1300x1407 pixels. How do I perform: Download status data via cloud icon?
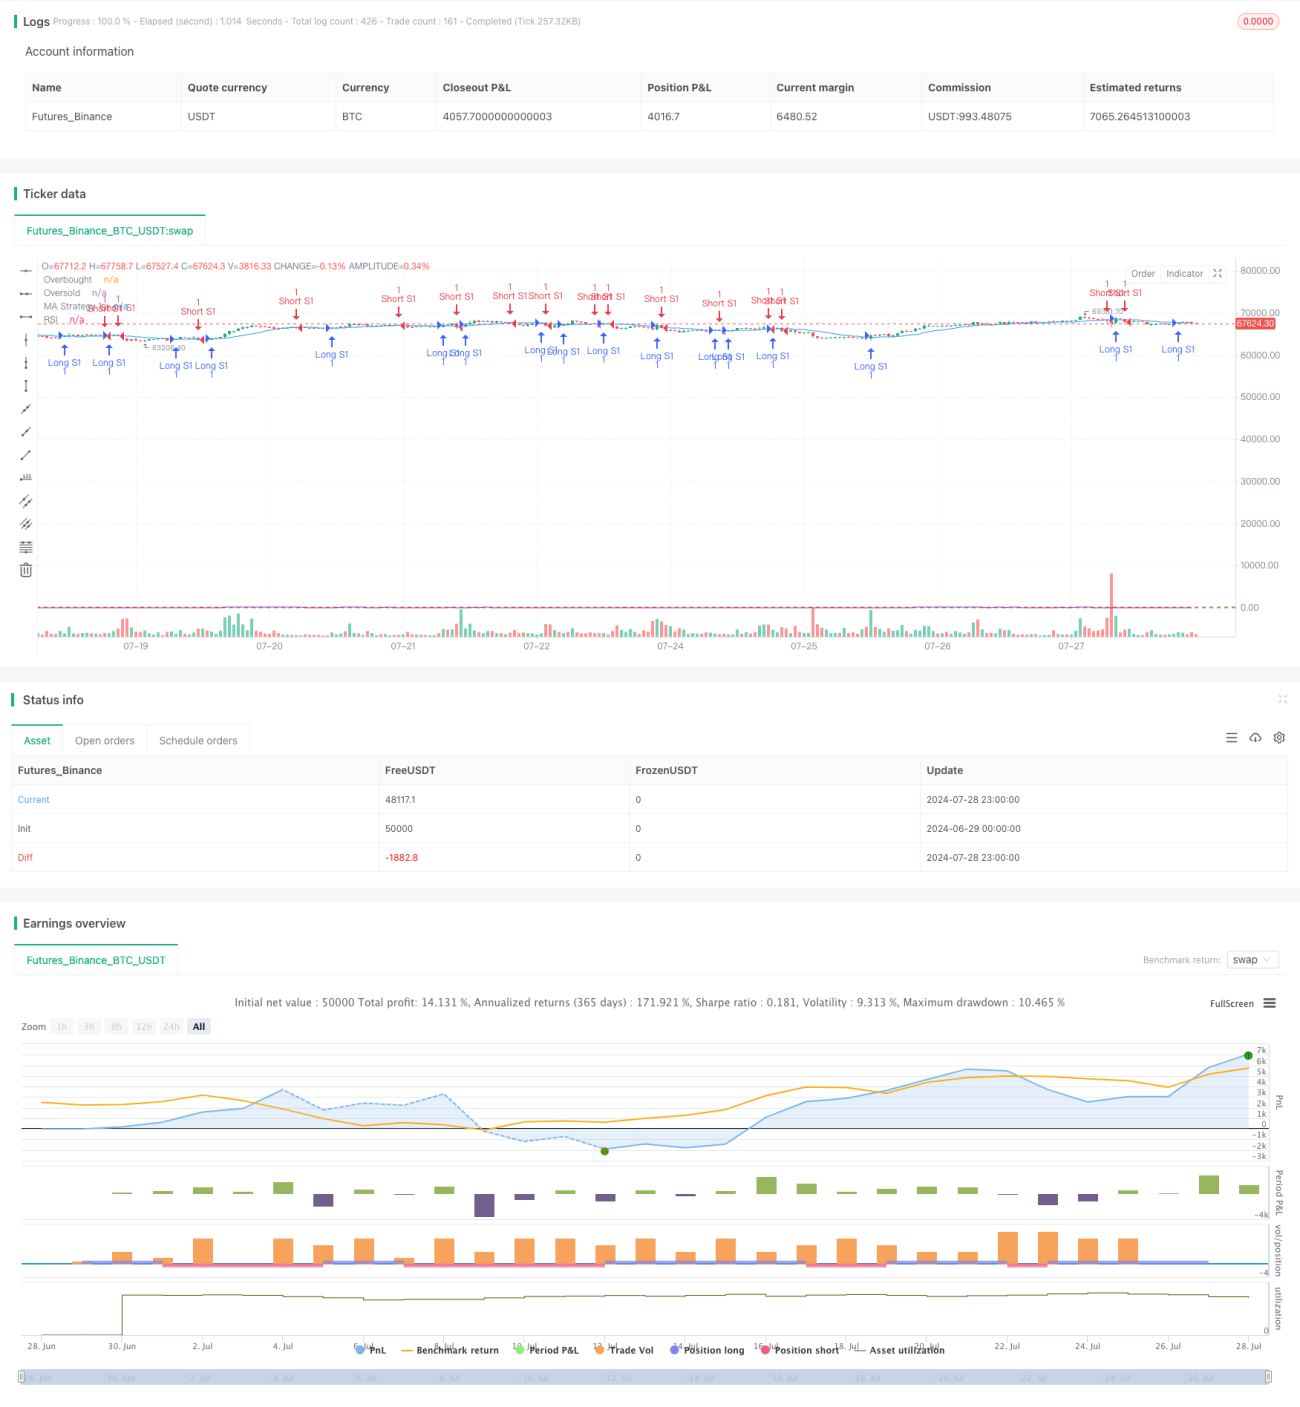tap(1255, 738)
